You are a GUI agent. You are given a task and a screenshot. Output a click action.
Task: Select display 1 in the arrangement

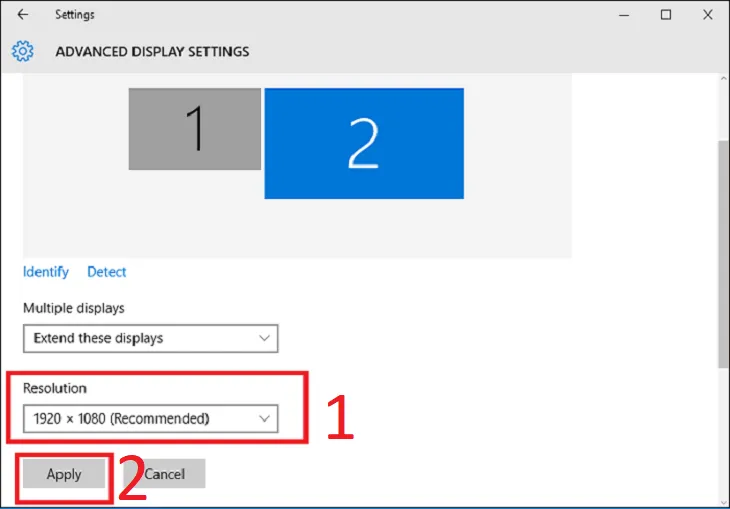point(194,129)
